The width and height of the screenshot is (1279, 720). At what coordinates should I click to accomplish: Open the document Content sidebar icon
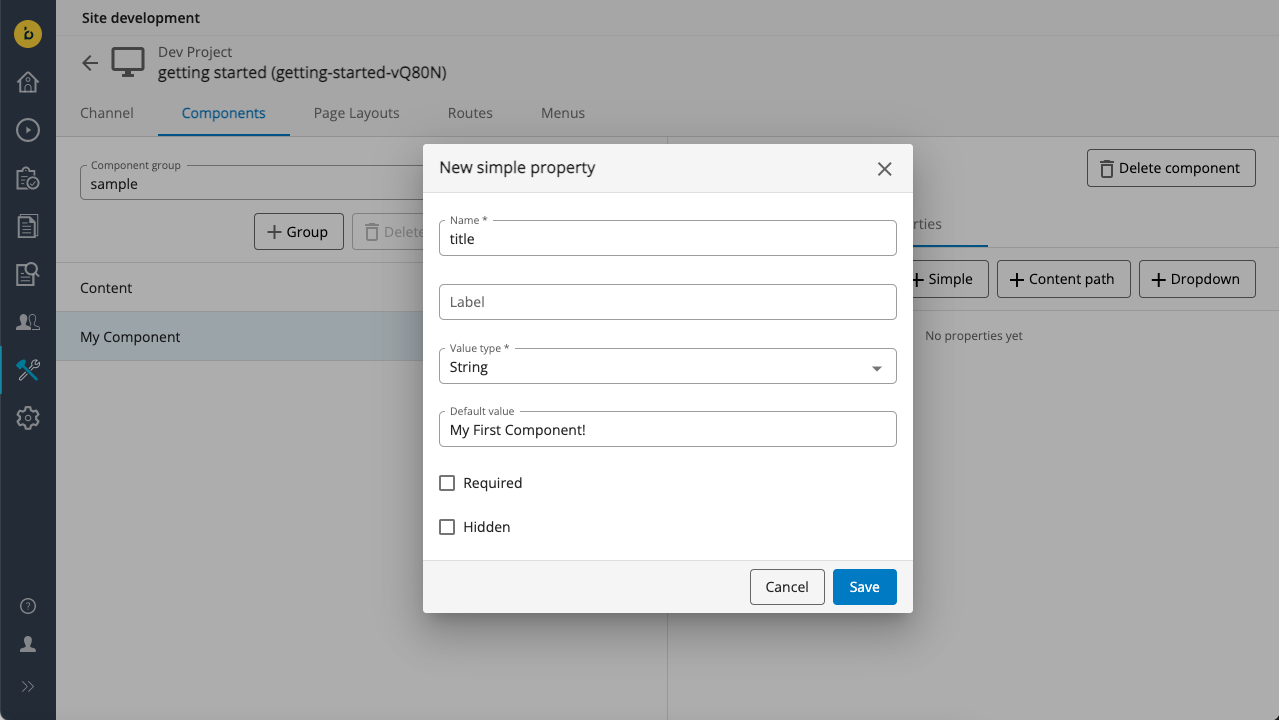(x=28, y=226)
